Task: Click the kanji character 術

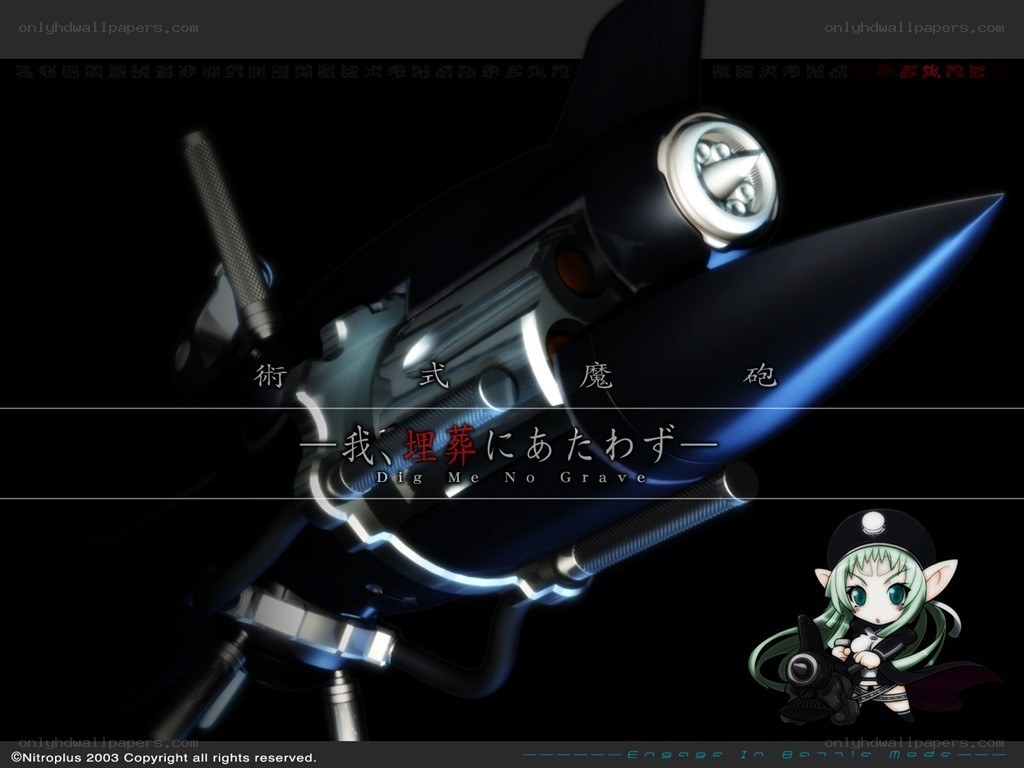Action: pyautogui.click(x=270, y=376)
